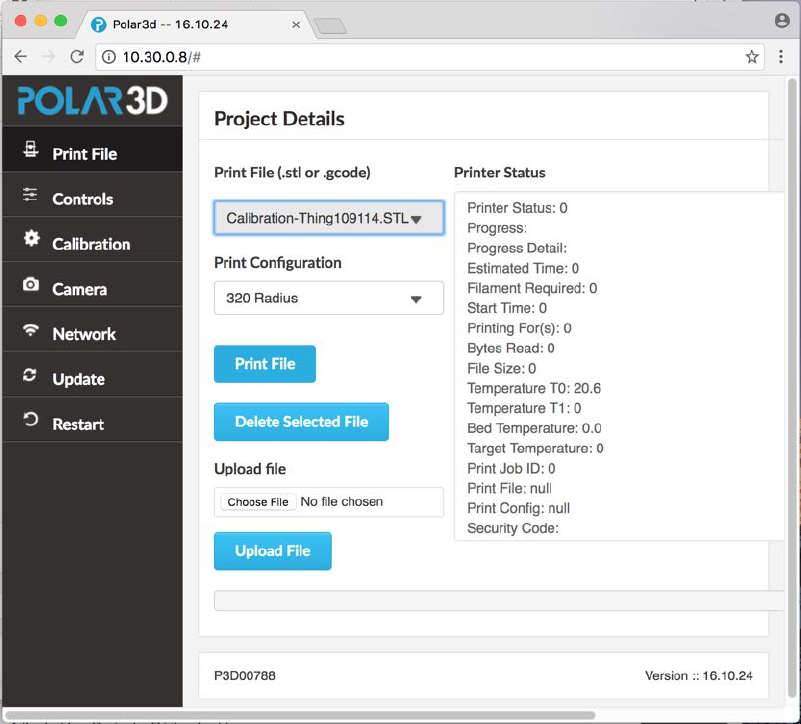This screenshot has height=724, width=801.
Task: Click the 'Temperature T0: 20.6' status line
Action: pos(534,388)
